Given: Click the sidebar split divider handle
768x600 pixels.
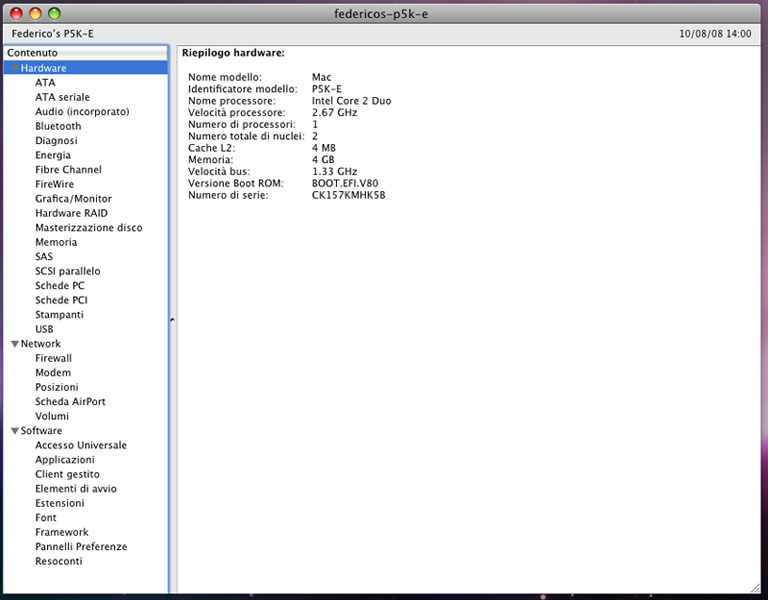Looking at the screenshot, I should pyautogui.click(x=172, y=320).
